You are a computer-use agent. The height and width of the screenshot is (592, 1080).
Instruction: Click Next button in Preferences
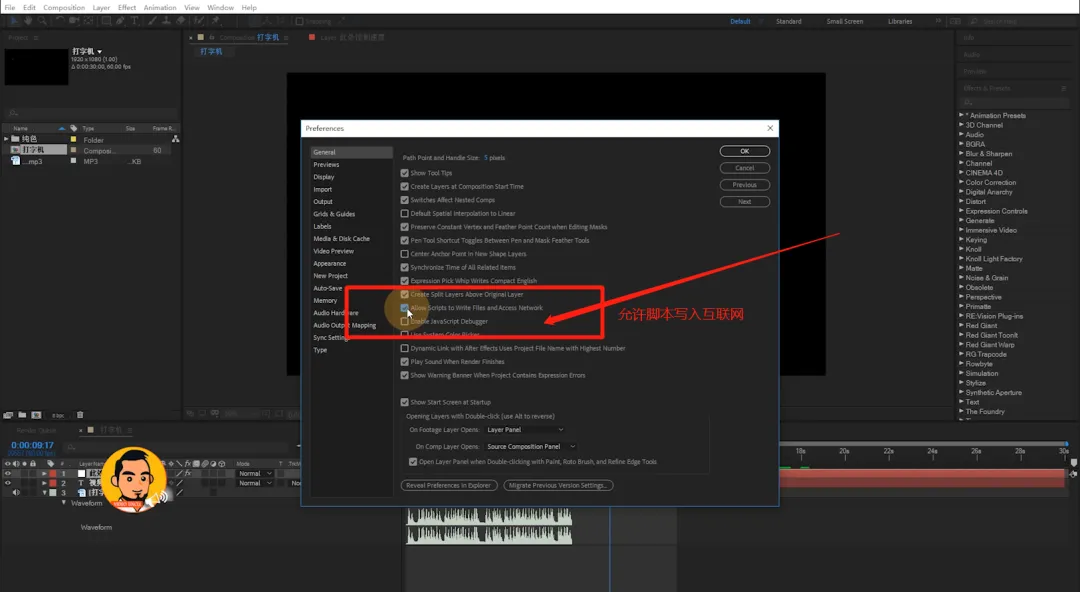point(745,202)
